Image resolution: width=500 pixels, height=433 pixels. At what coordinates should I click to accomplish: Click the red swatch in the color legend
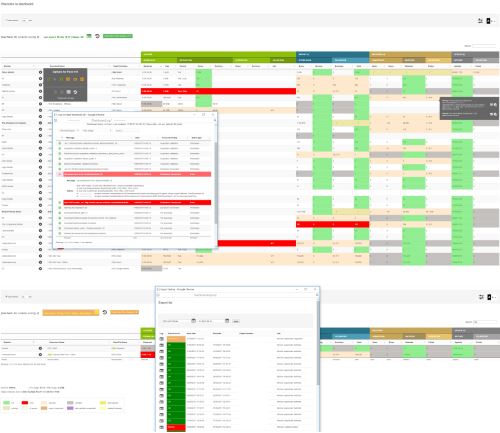click(25, 403)
